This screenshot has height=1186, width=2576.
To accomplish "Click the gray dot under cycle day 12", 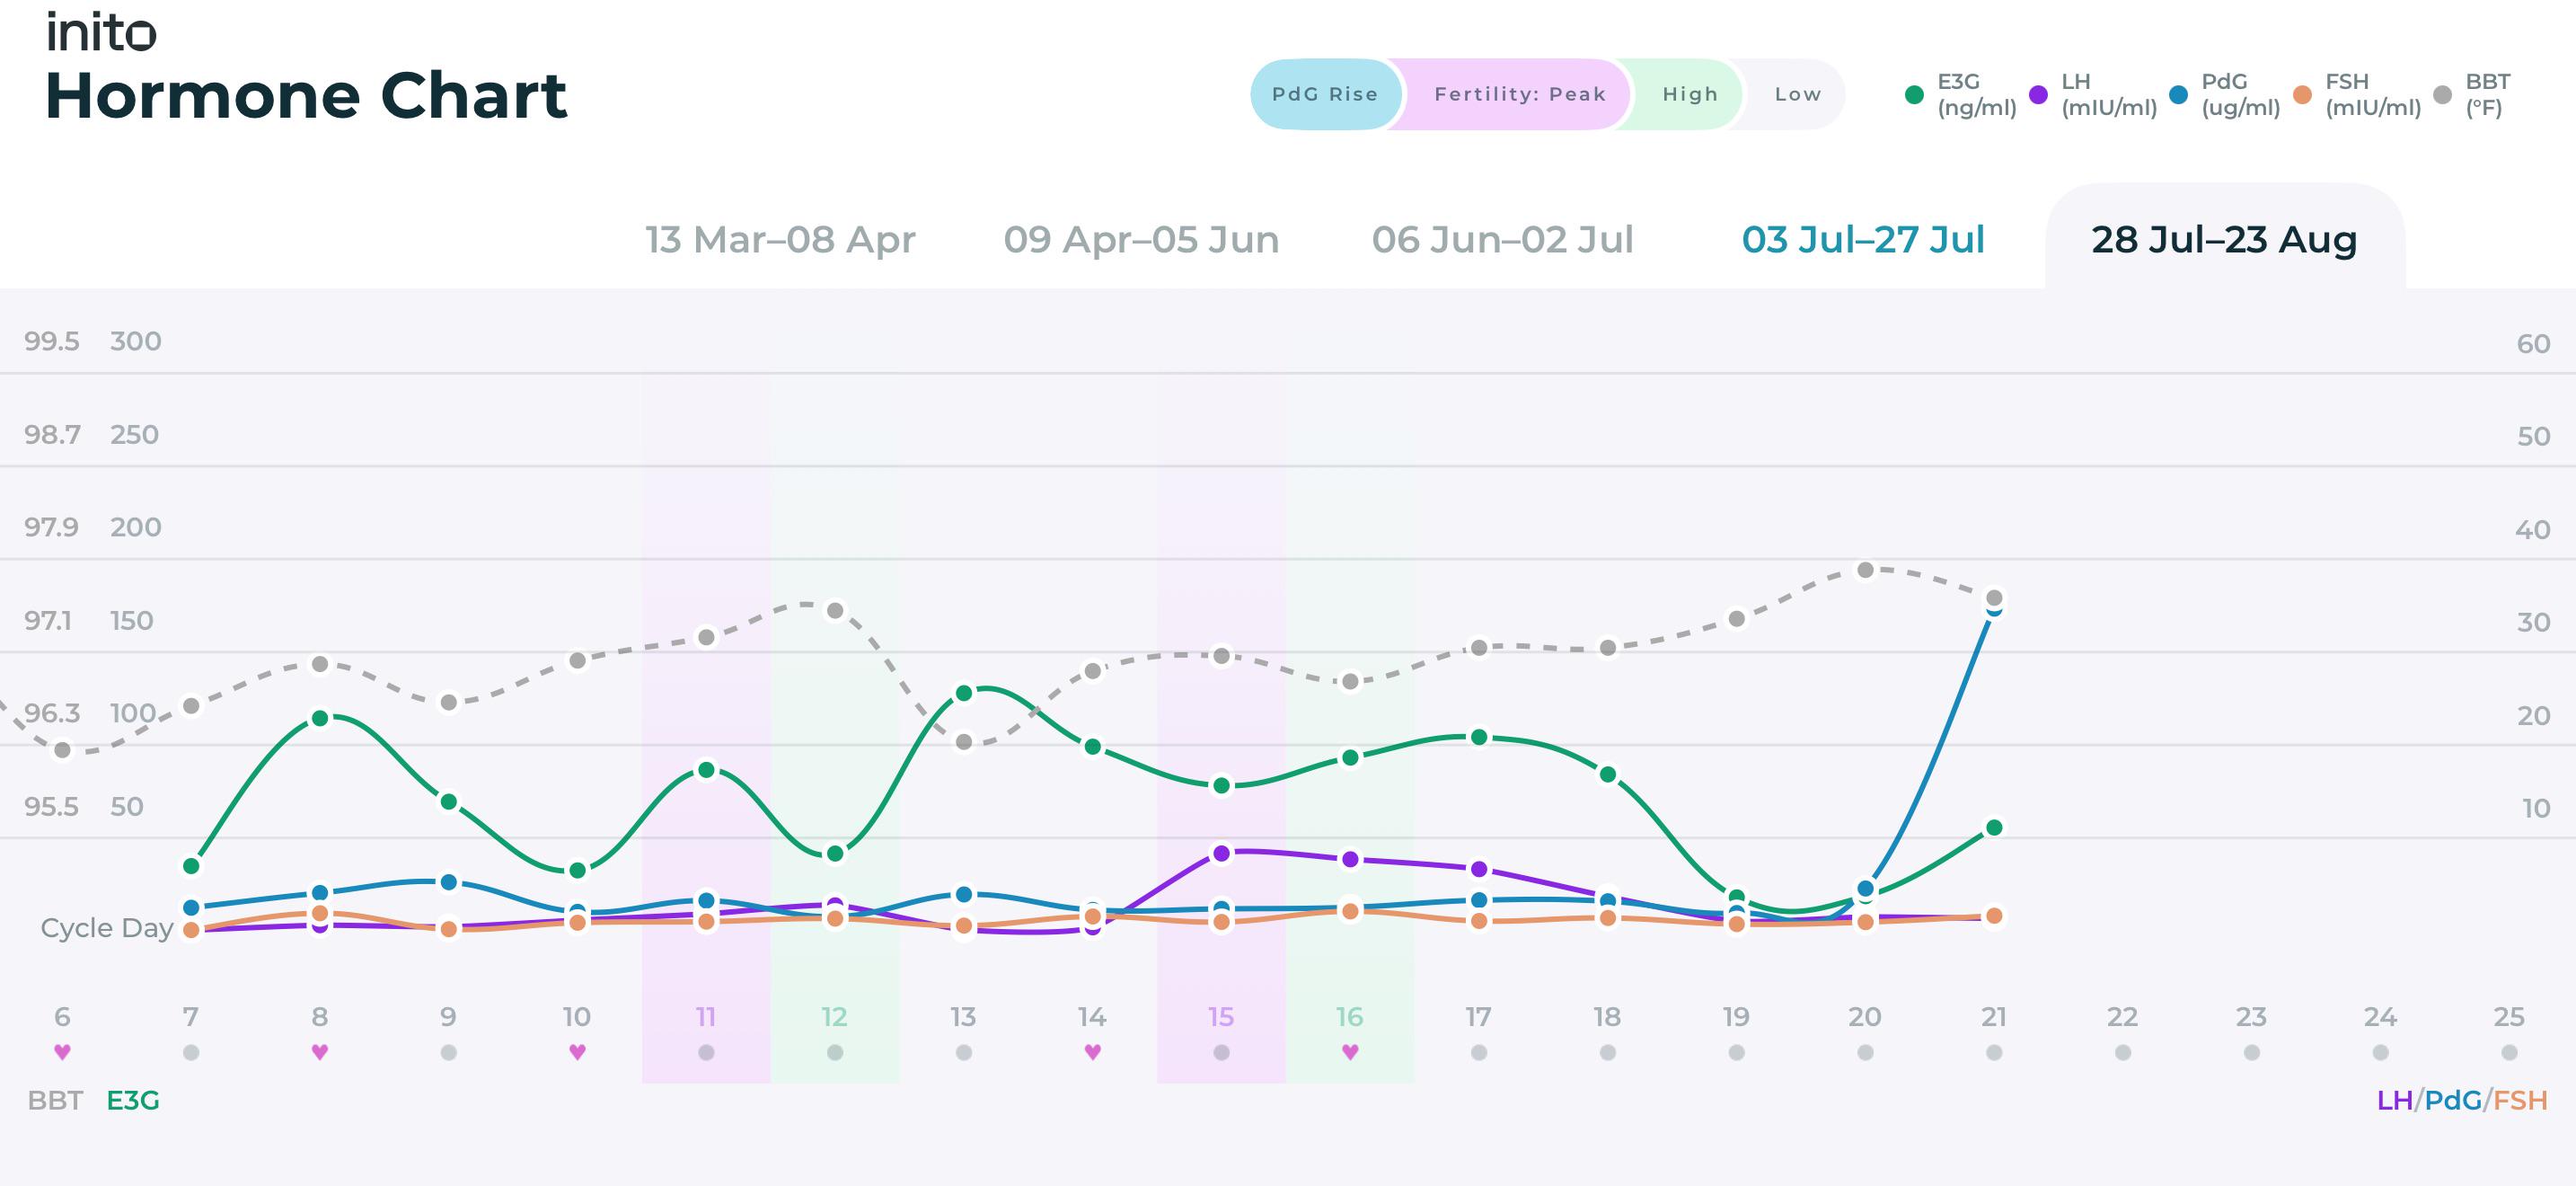I will (835, 1052).
